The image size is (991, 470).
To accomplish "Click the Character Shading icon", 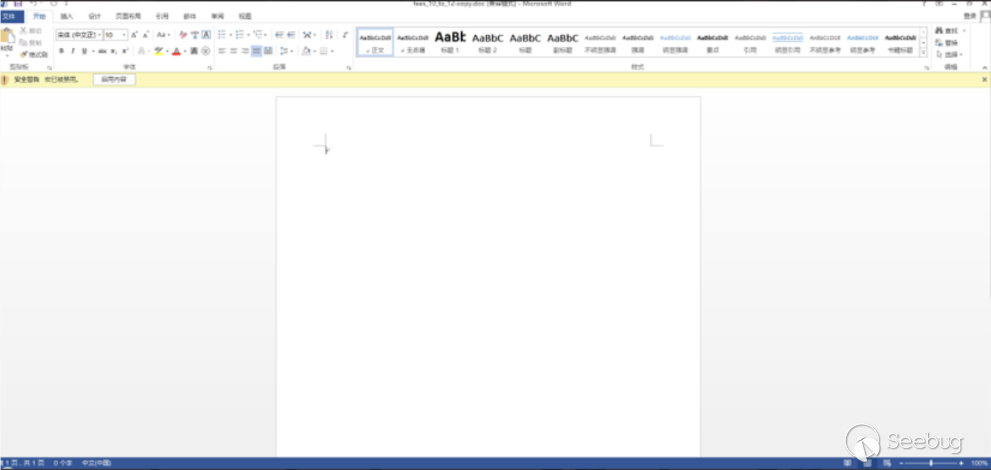I will (194, 51).
